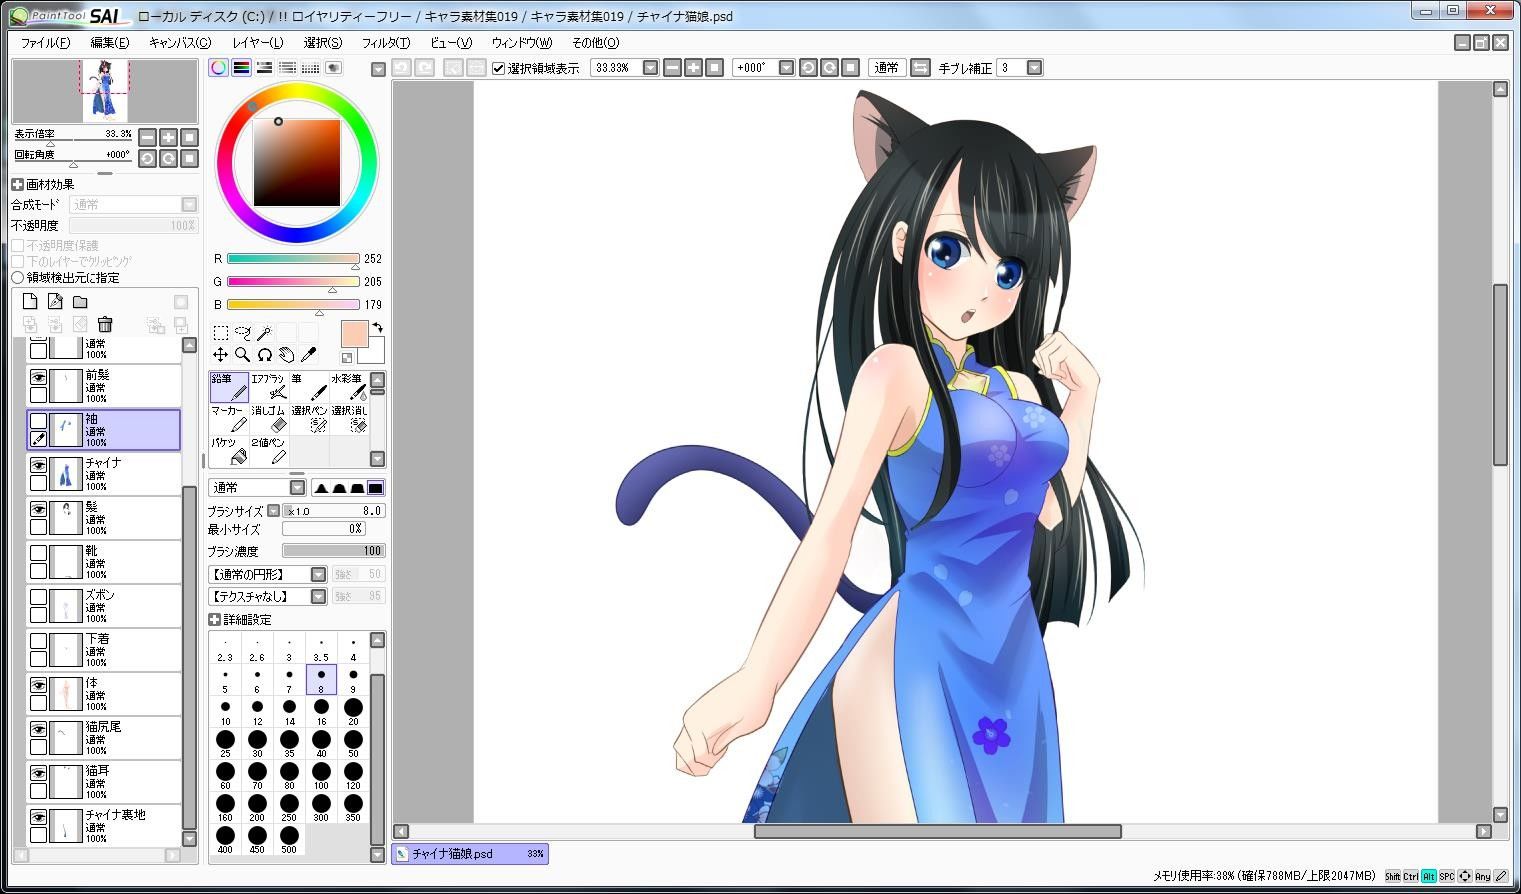
Task: Select the 水彩筆 watercolor brush tool
Action: coord(349,387)
